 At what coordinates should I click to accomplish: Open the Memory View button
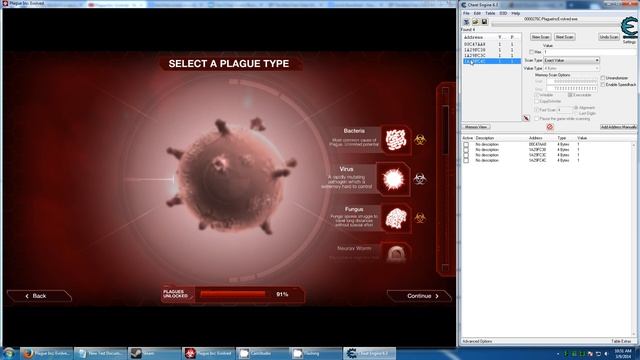pyautogui.click(x=476, y=127)
